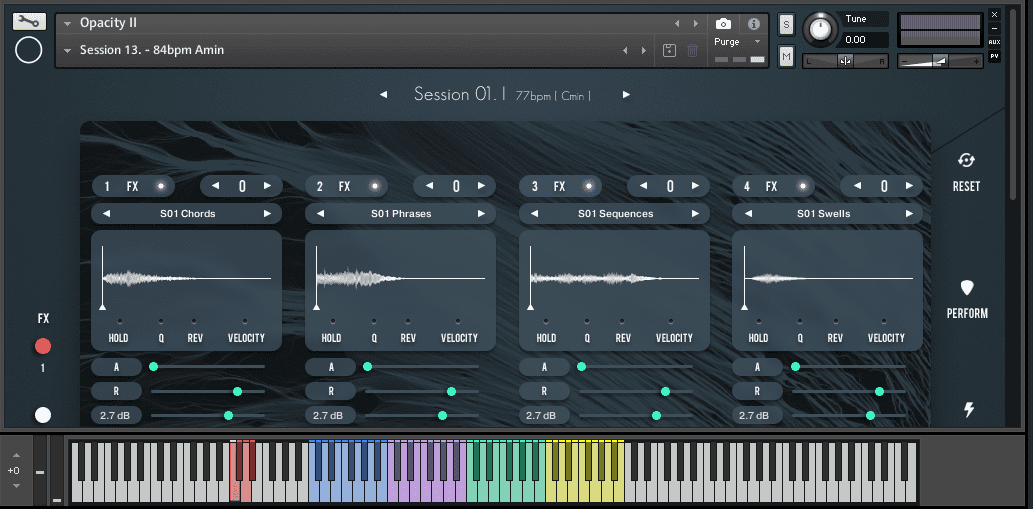Open the info icon in header

point(754,24)
